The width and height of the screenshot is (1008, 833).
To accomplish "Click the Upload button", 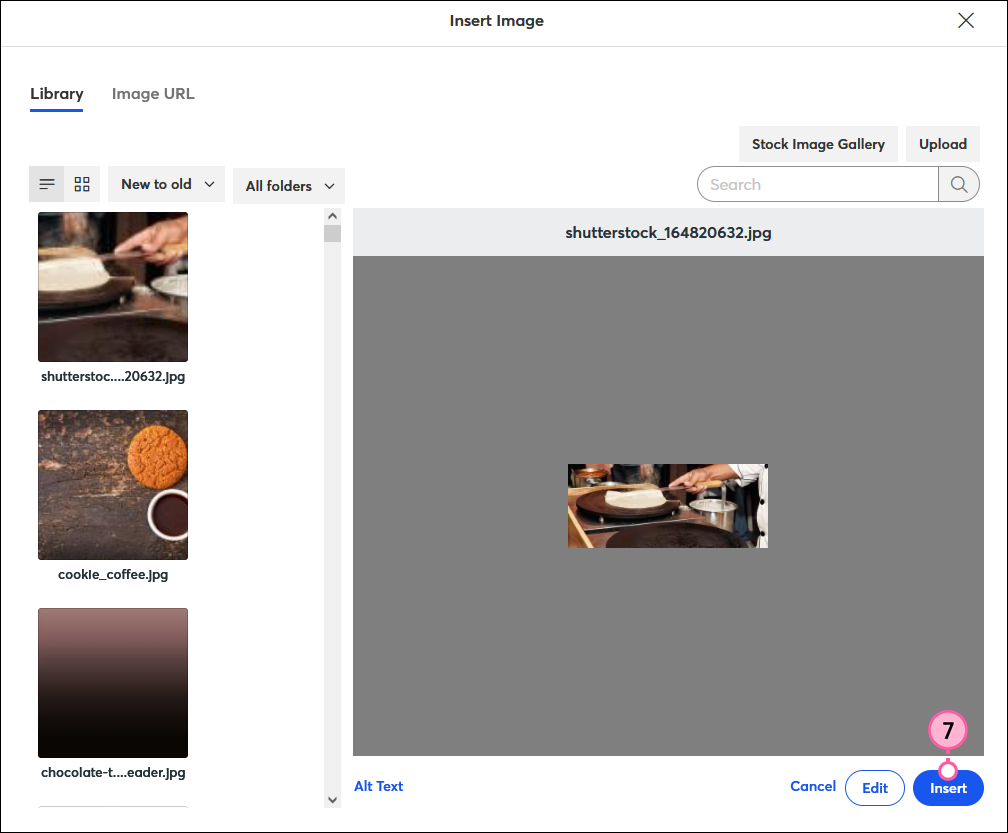I will [942, 144].
